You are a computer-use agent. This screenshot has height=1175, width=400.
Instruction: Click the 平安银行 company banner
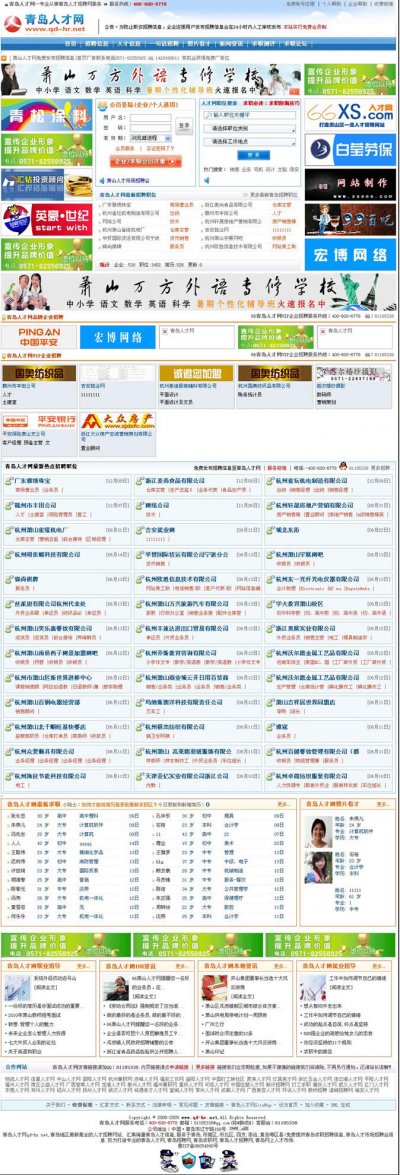tap(38, 420)
